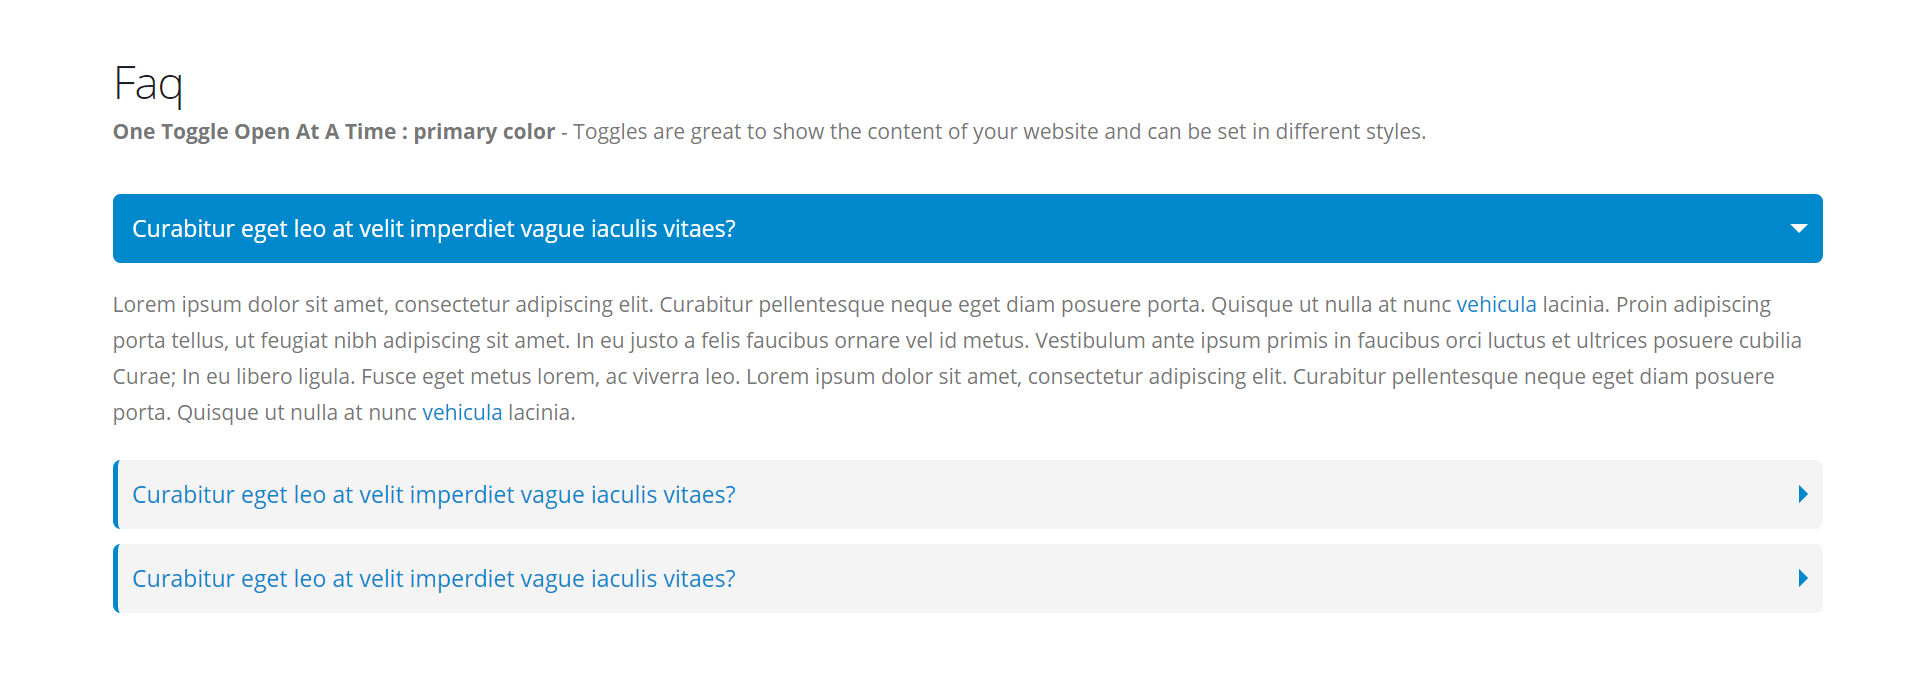Click the blue left accent bar of second toggle
Image resolution: width=1920 pixels, height=680 pixels.
pos(116,494)
